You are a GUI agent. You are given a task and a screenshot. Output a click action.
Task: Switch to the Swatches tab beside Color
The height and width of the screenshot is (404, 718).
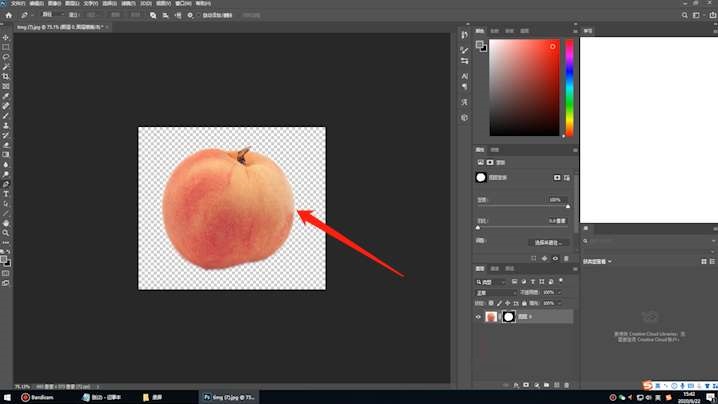tap(495, 31)
